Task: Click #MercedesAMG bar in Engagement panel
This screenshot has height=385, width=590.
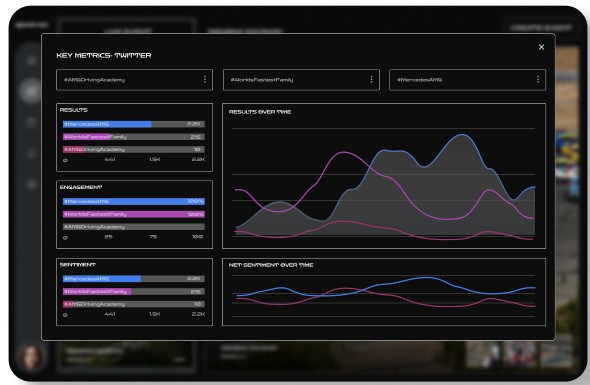Action: [x=134, y=201]
